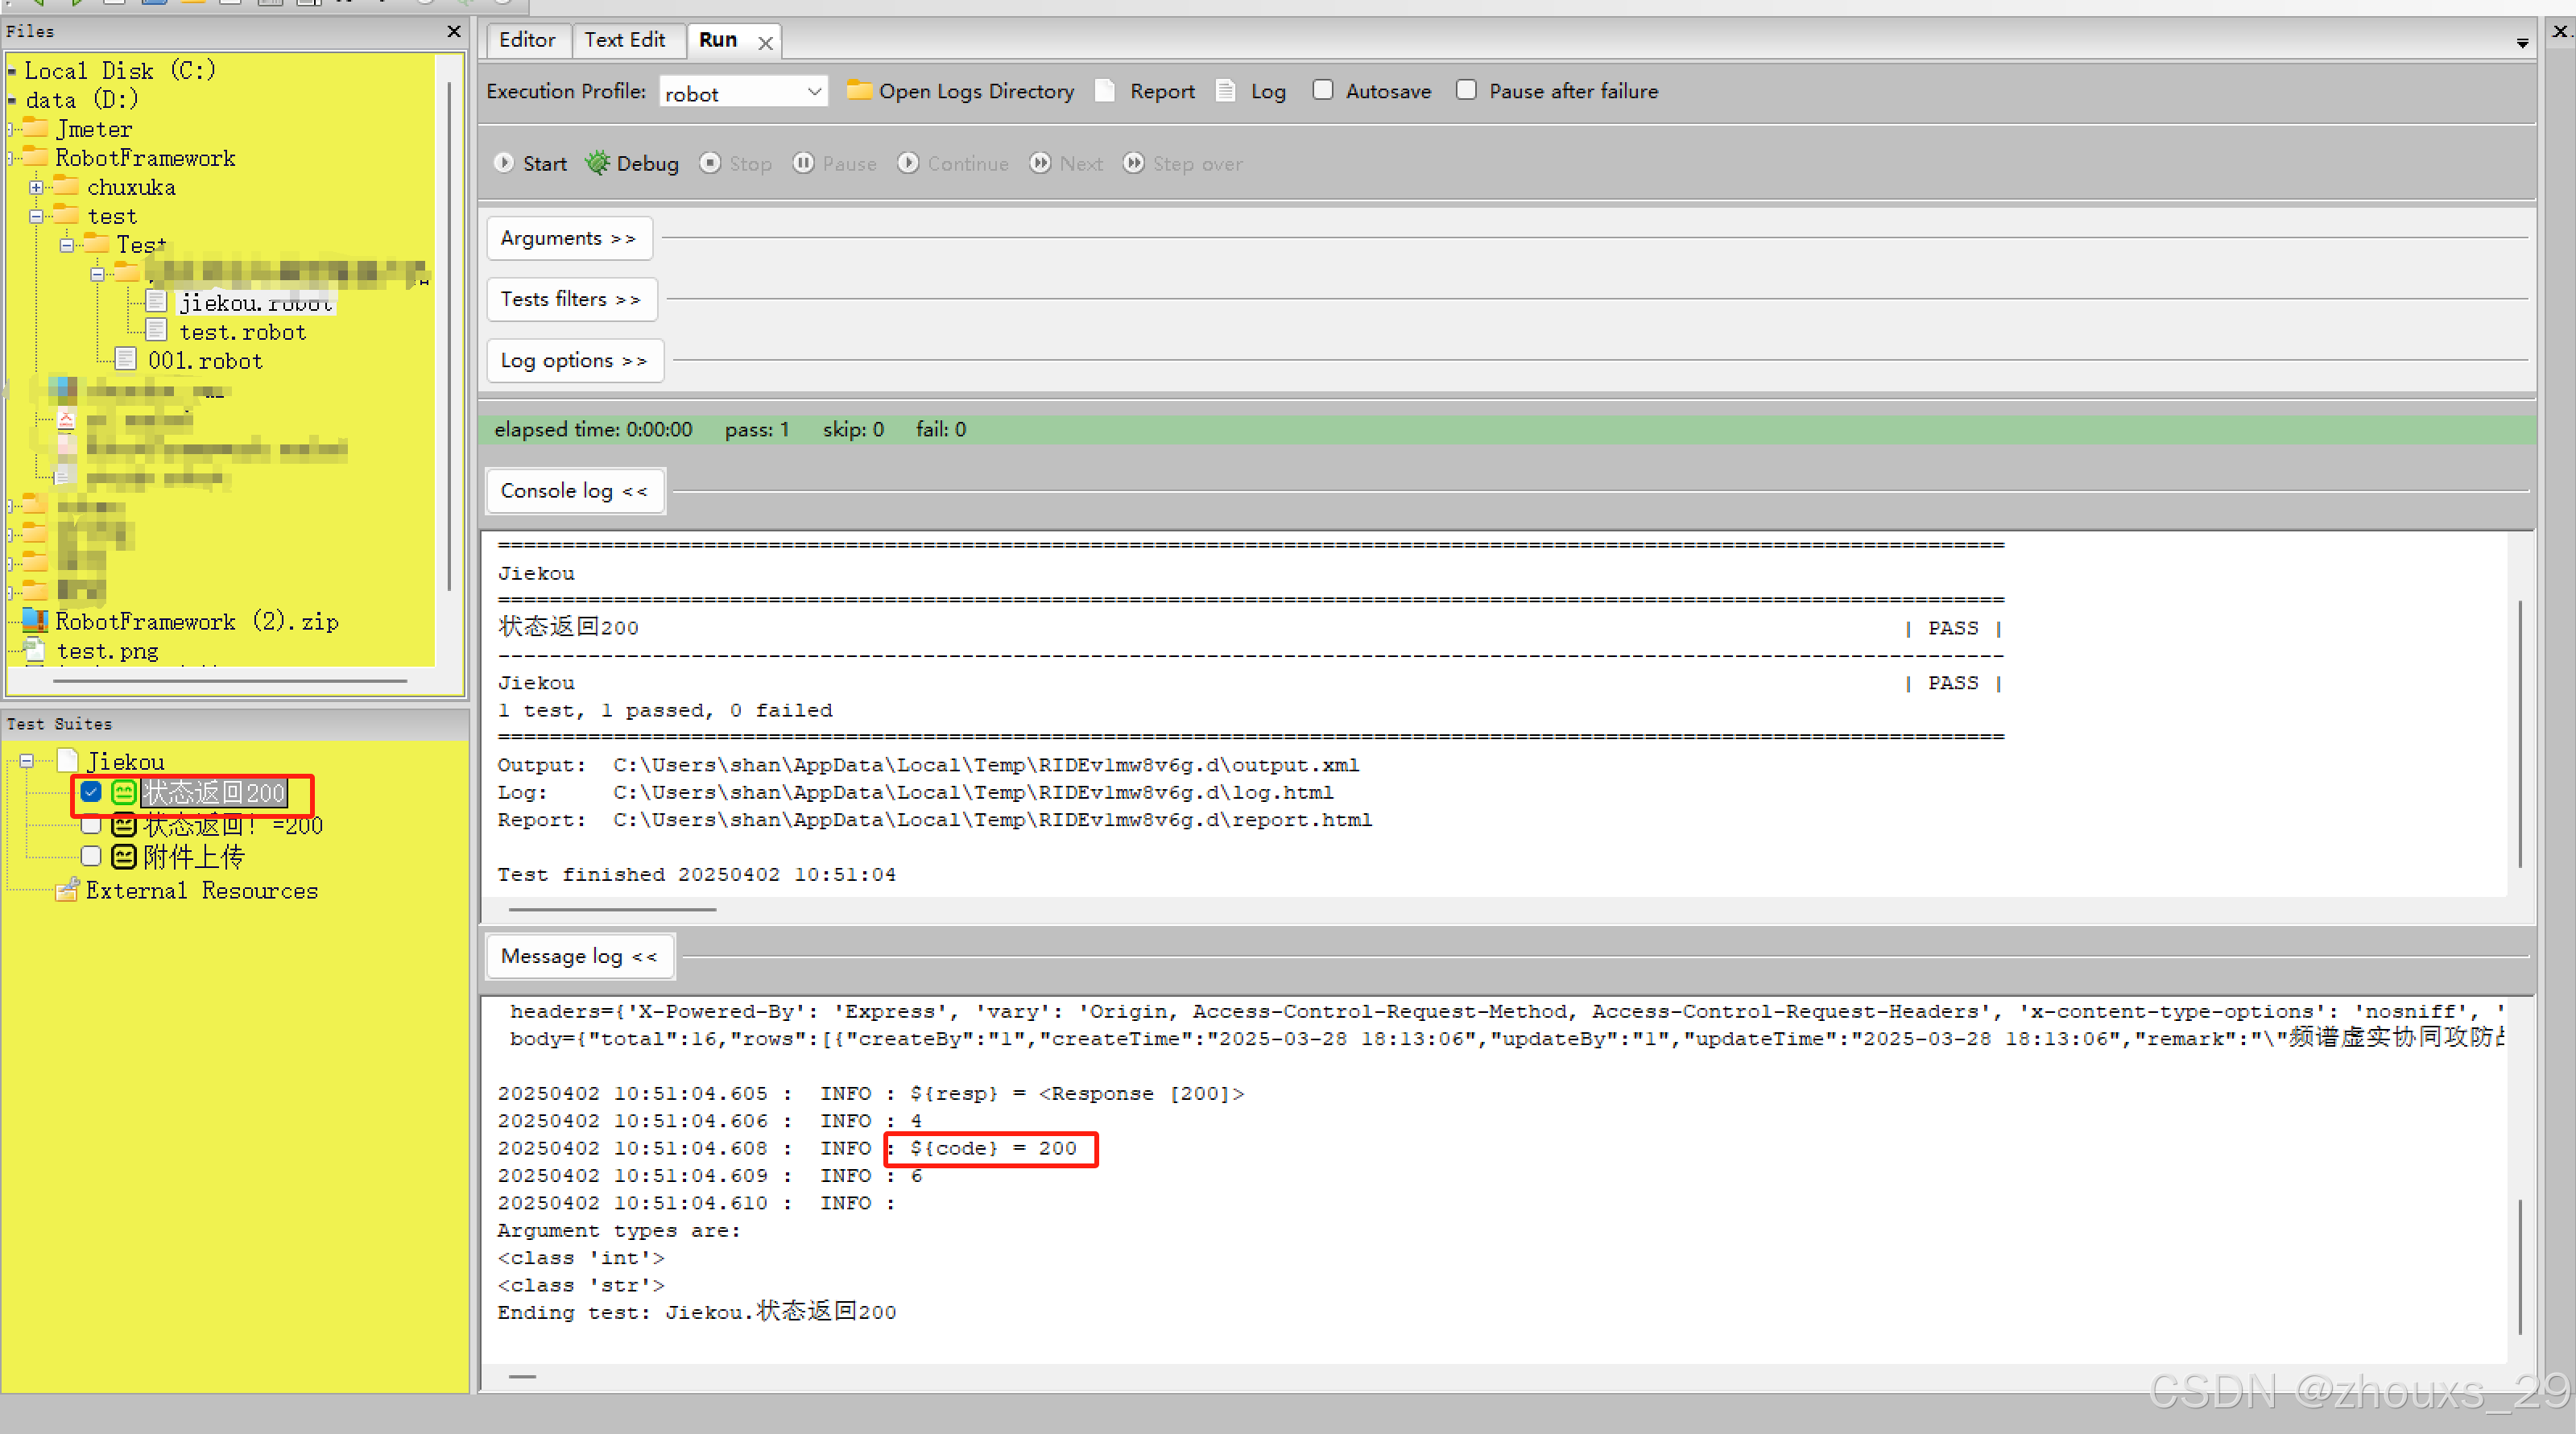
Task: Click the Debug bug icon
Action: click(x=597, y=163)
